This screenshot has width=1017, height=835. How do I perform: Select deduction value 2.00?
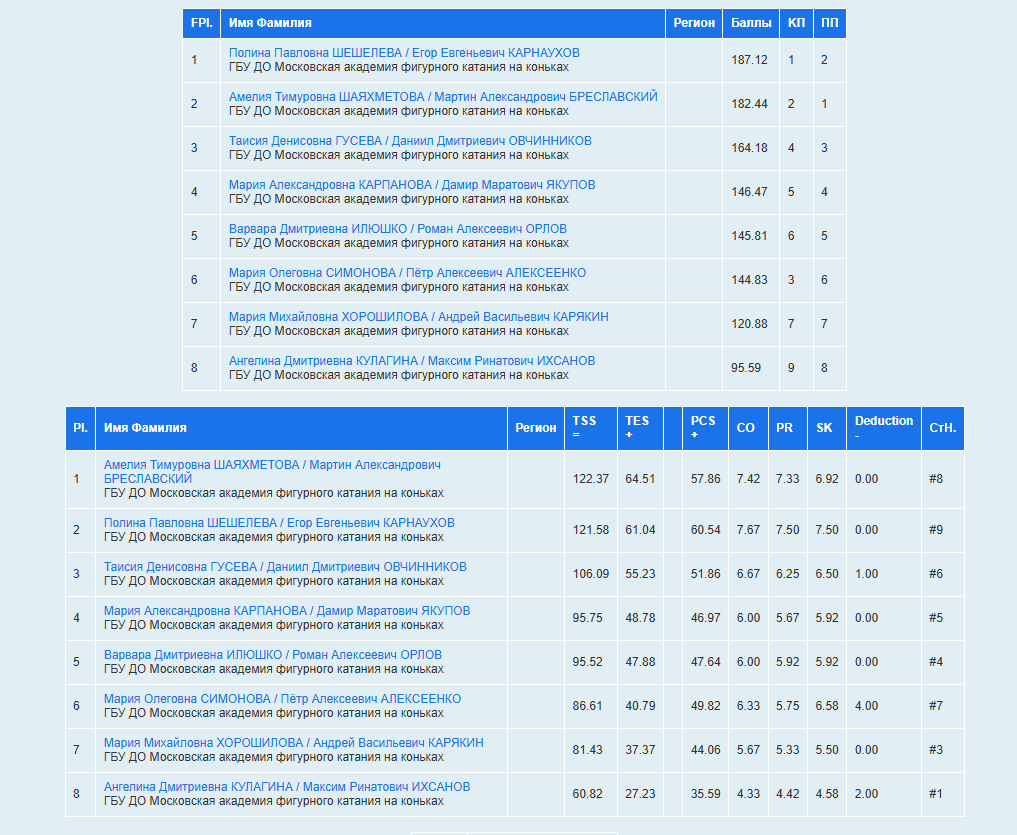pos(867,794)
